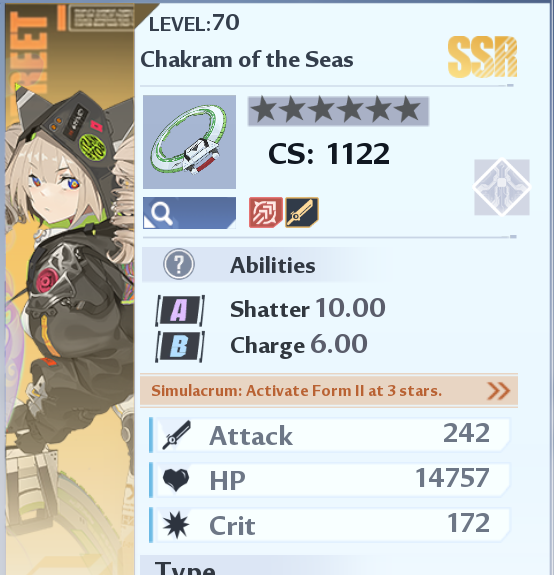The image size is (554, 575).
Task: Click the six-star advancement bar
Action: coord(338,111)
